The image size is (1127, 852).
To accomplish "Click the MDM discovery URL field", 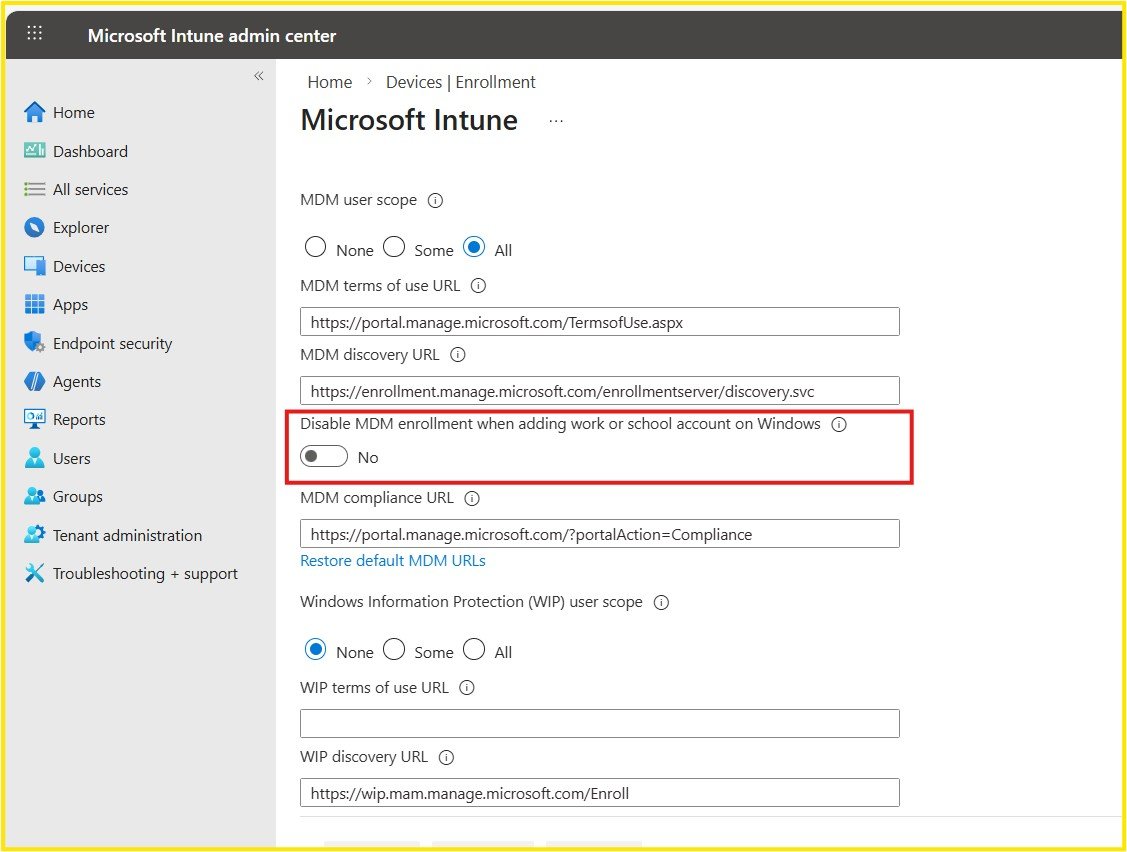I will [x=599, y=390].
